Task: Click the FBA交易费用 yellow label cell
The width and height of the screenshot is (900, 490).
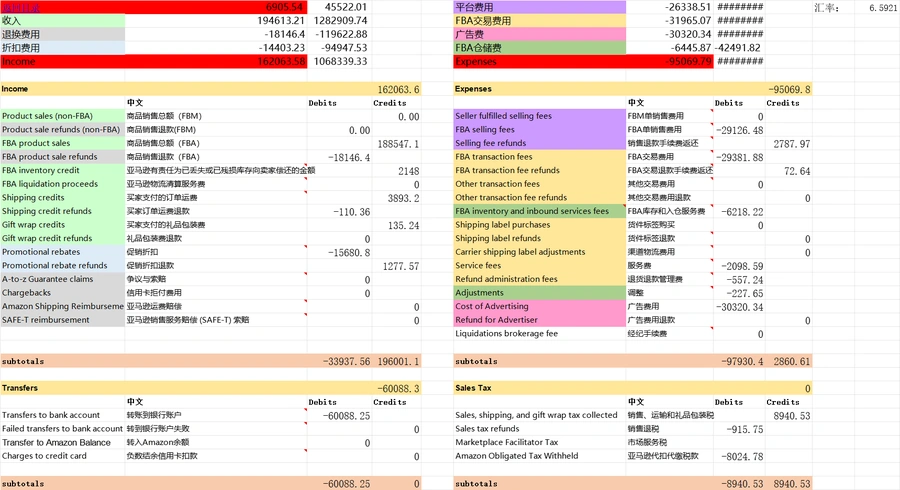Action: click(x=540, y=21)
